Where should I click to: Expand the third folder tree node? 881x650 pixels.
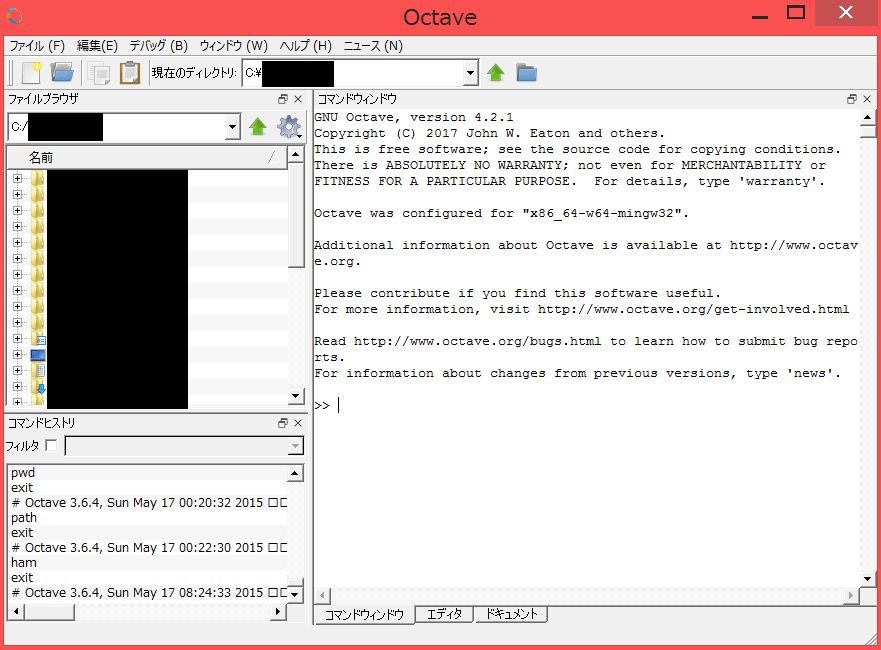click(17, 210)
